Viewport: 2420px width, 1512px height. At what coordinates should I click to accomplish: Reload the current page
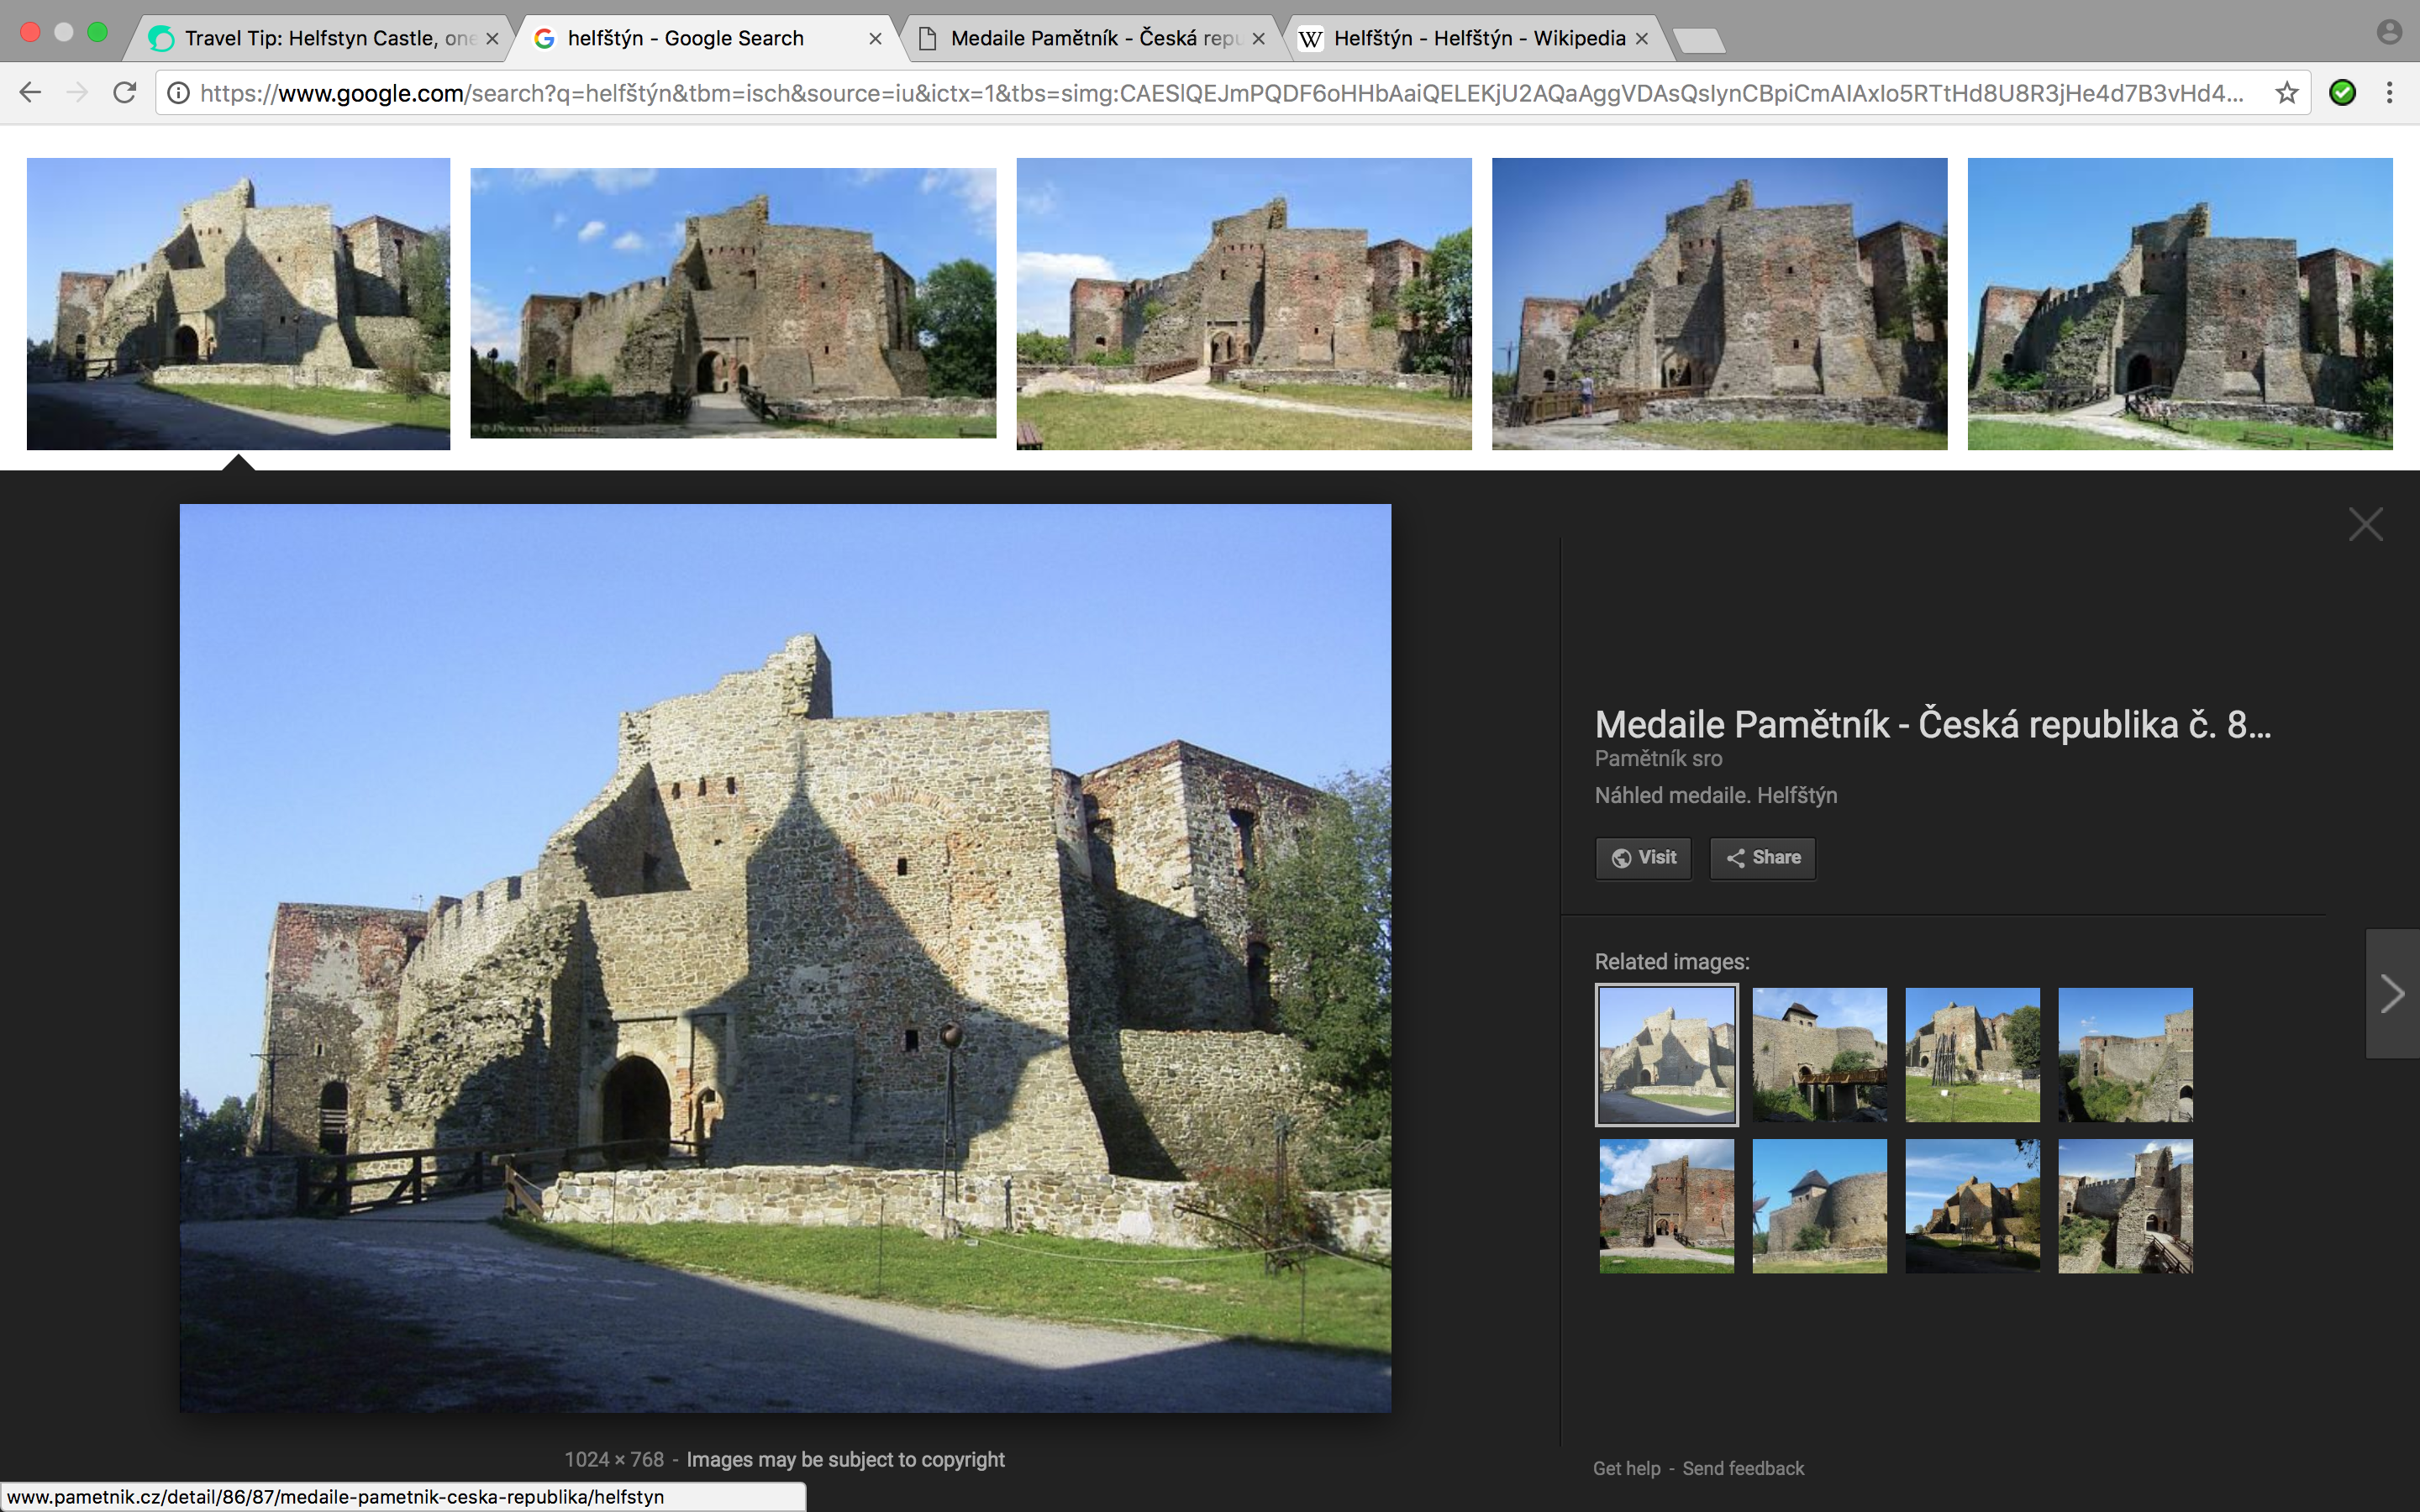[x=125, y=93]
